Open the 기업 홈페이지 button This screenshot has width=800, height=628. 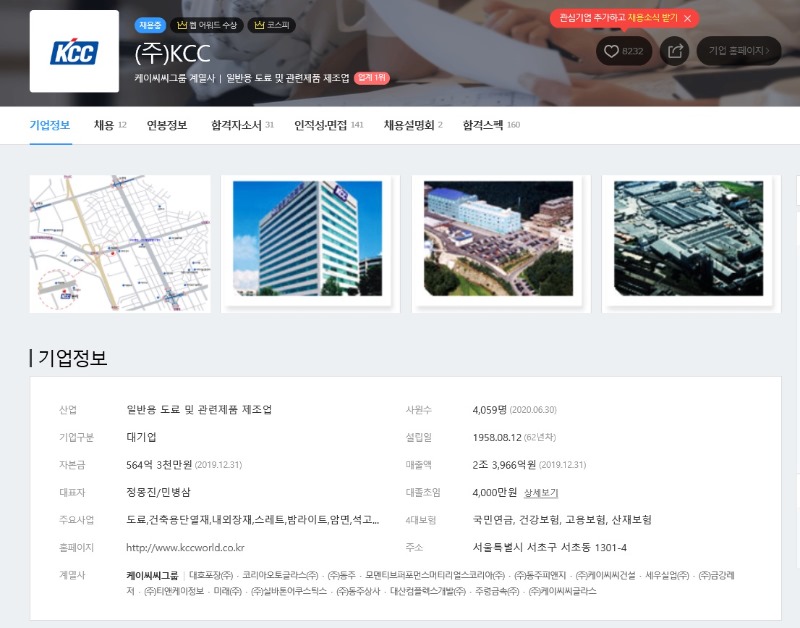[x=739, y=51]
